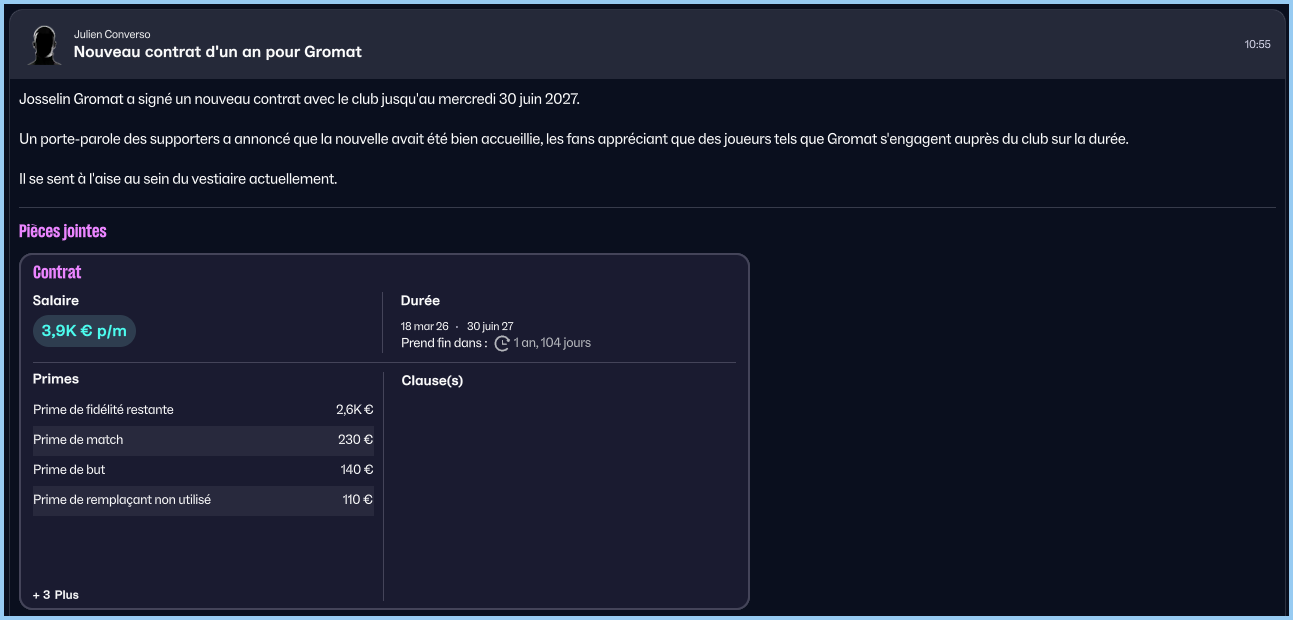The width and height of the screenshot is (1293, 620).
Task: Select the 'Prime de remplaçant non utilisé' row
Action: pos(203,500)
